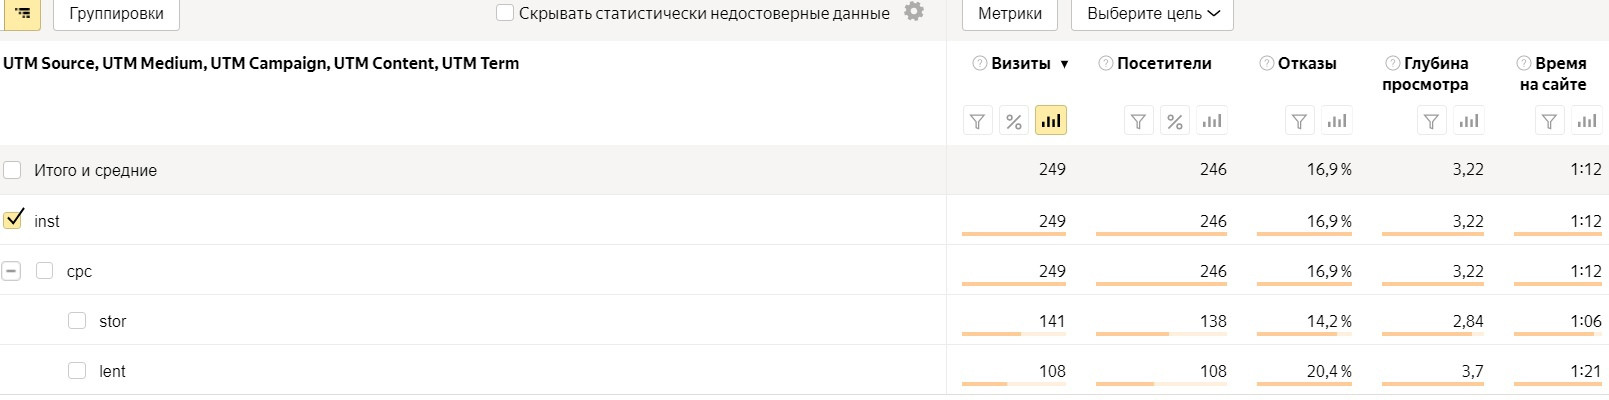This screenshot has width=1609, height=400.
Task: Uncheck the inst row checkbox
Action: tap(13, 220)
